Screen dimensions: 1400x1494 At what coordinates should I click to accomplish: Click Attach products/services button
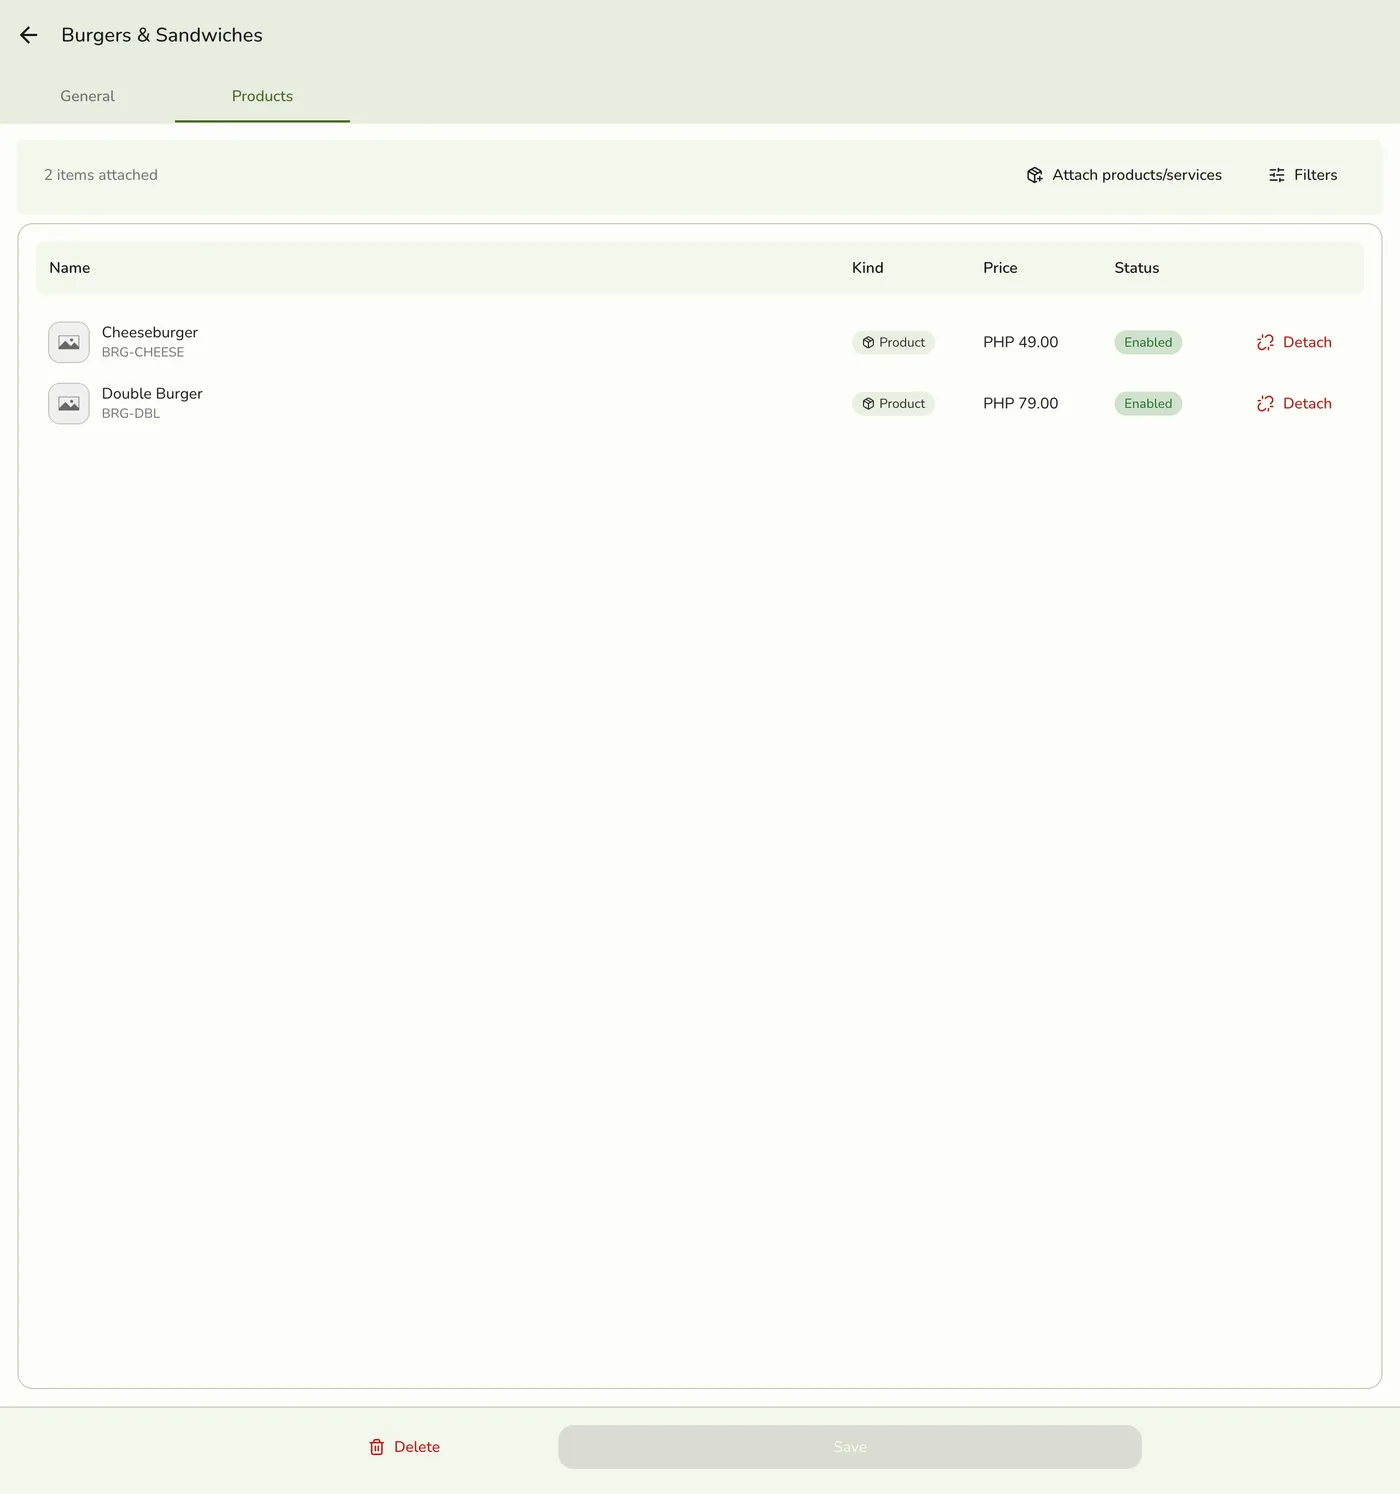(1124, 175)
